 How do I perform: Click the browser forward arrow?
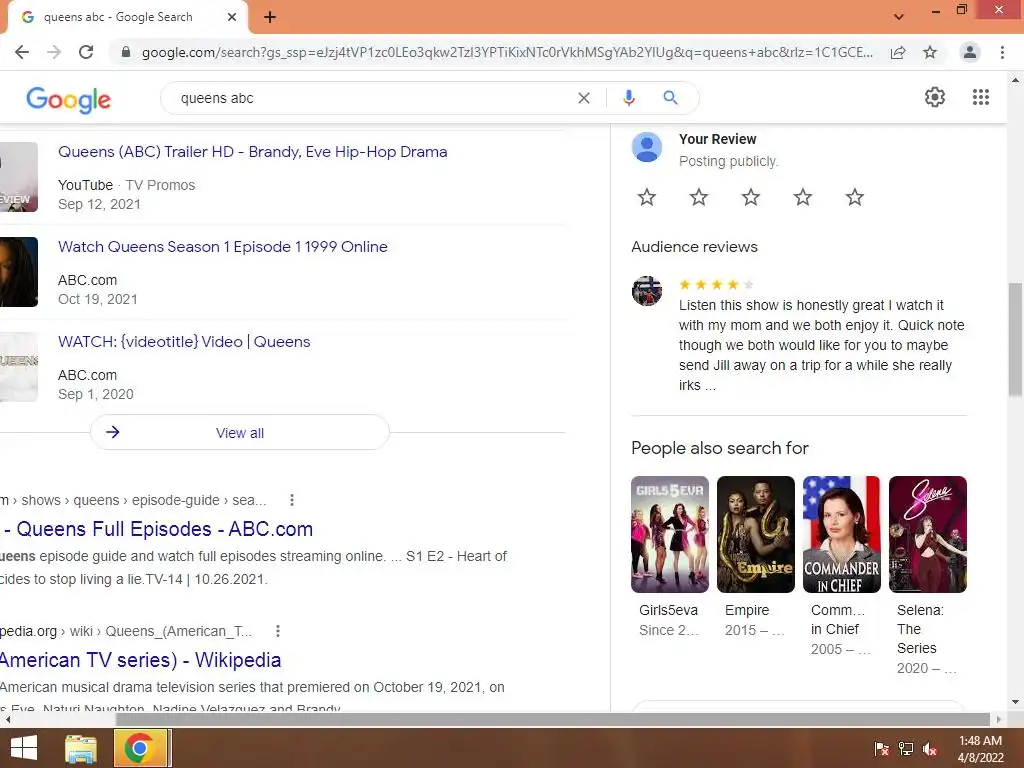pyautogui.click(x=54, y=52)
